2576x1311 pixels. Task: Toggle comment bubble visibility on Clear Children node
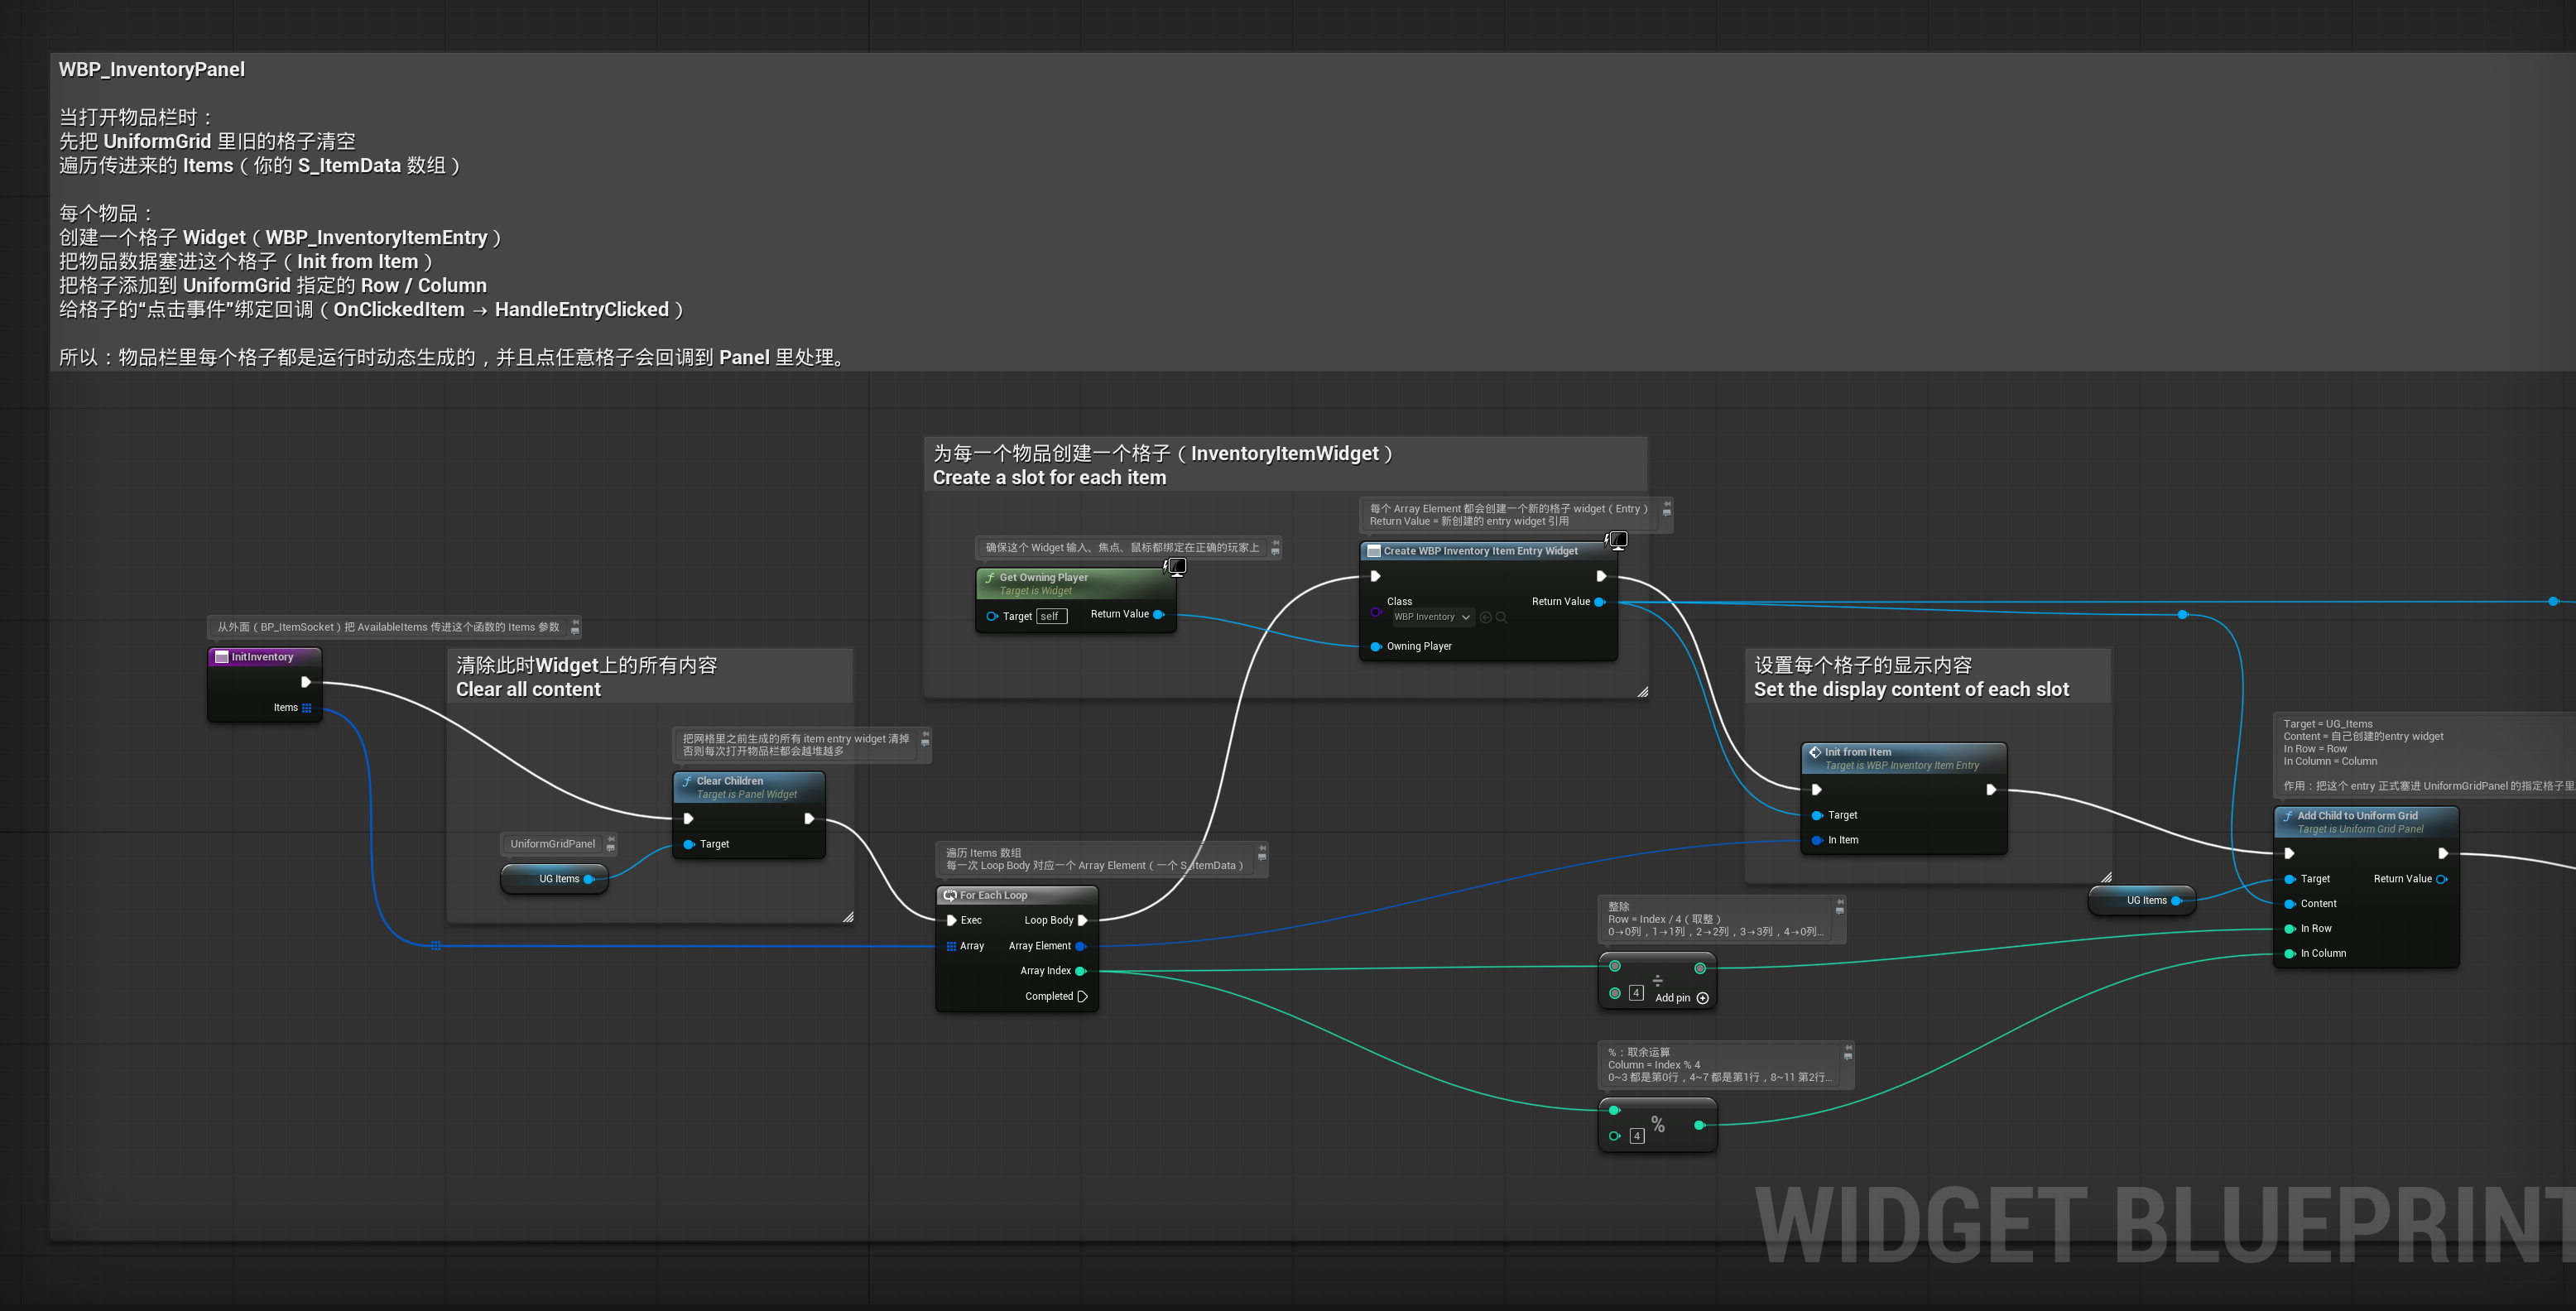pos(925,743)
